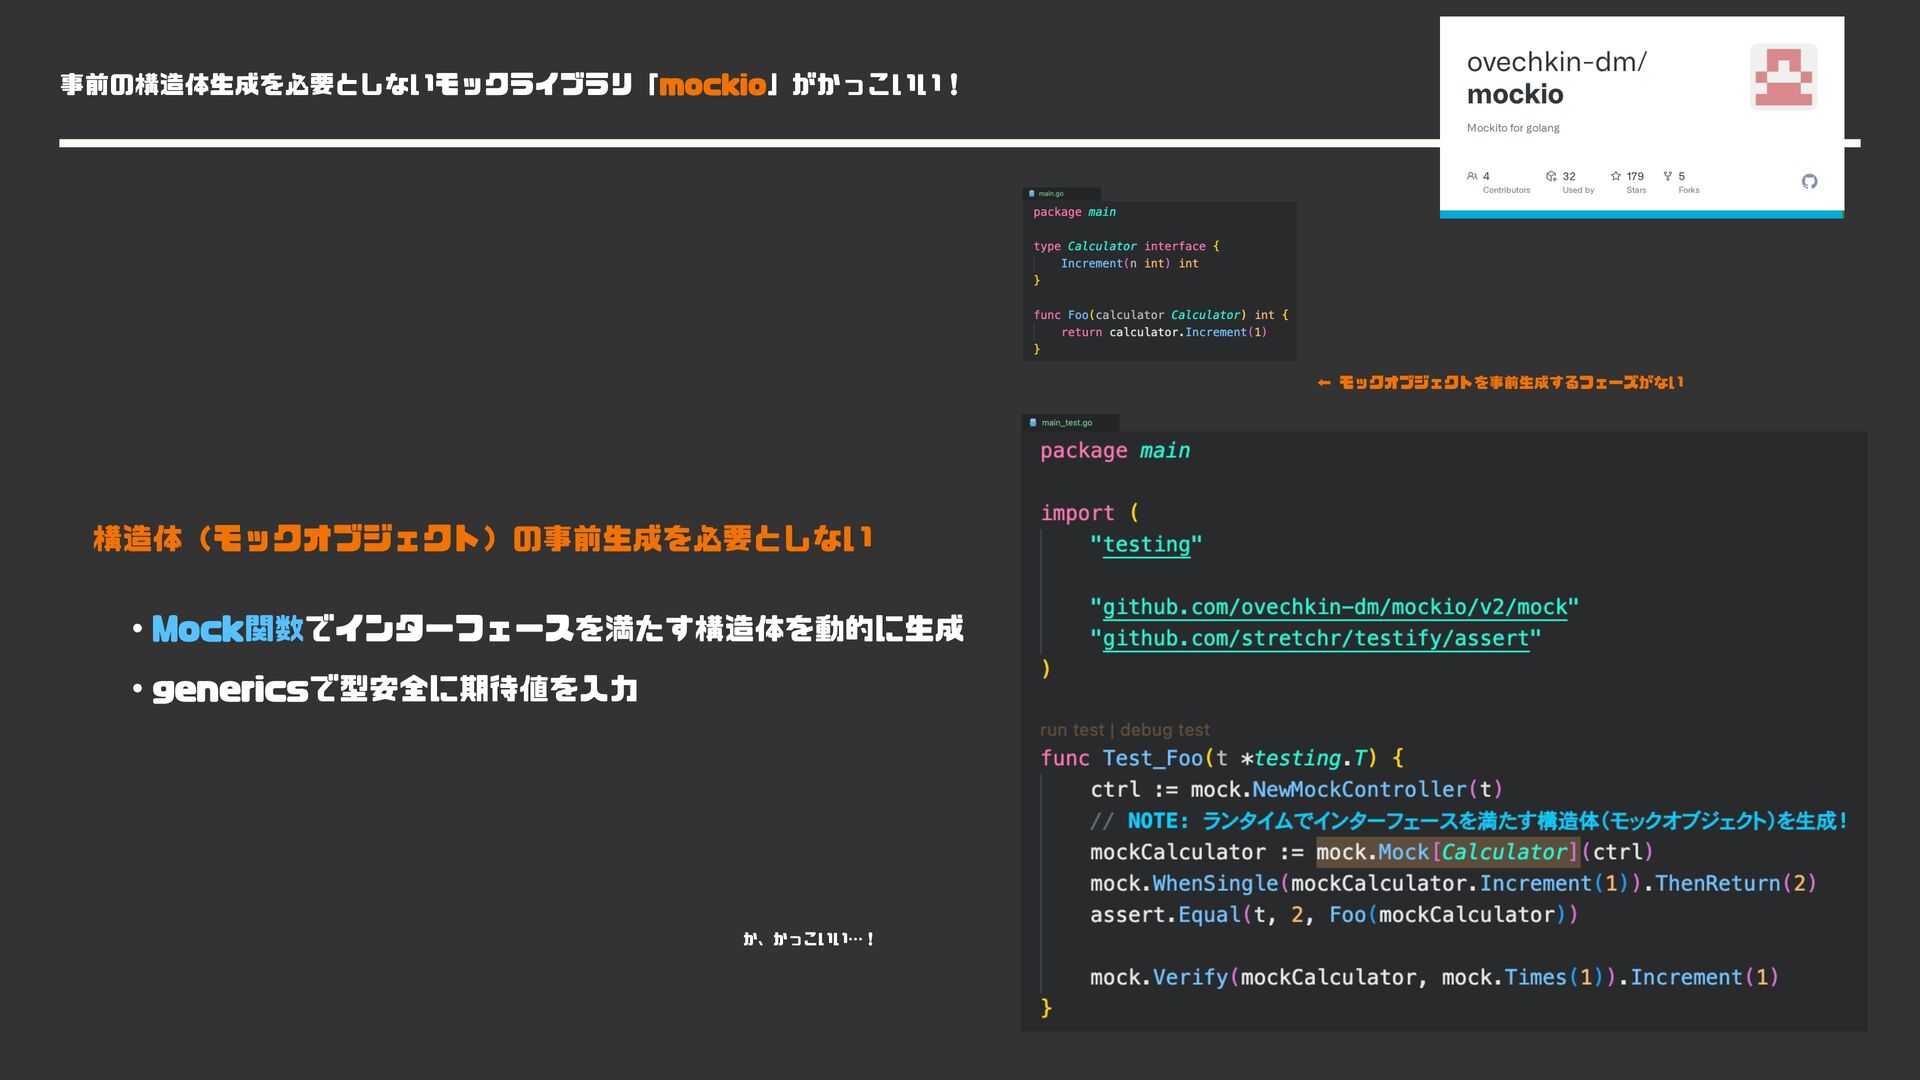The width and height of the screenshot is (1920, 1080).
Task: Click the highlighted mock.Mock[Calculator] expression
Action: coord(1446,852)
